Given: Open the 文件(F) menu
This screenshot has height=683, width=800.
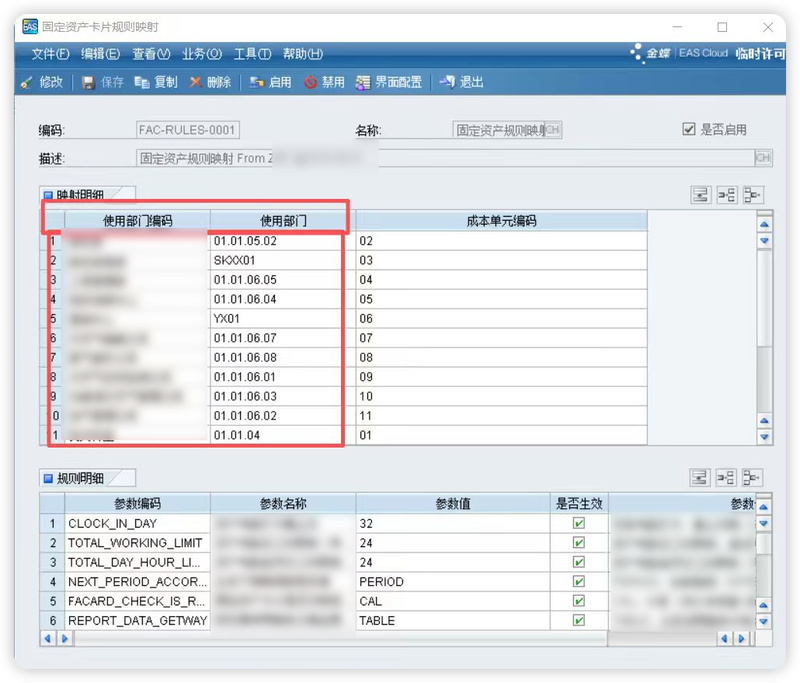Looking at the screenshot, I should 51,54.
